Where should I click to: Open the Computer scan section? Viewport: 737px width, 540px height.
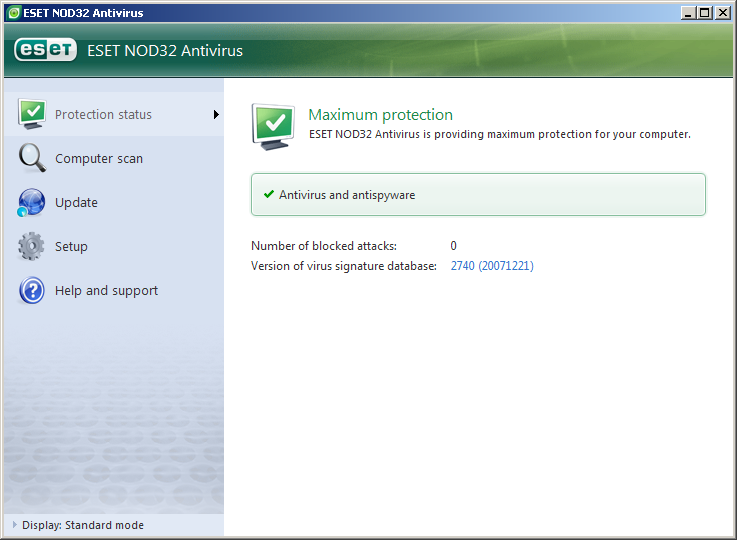114,158
